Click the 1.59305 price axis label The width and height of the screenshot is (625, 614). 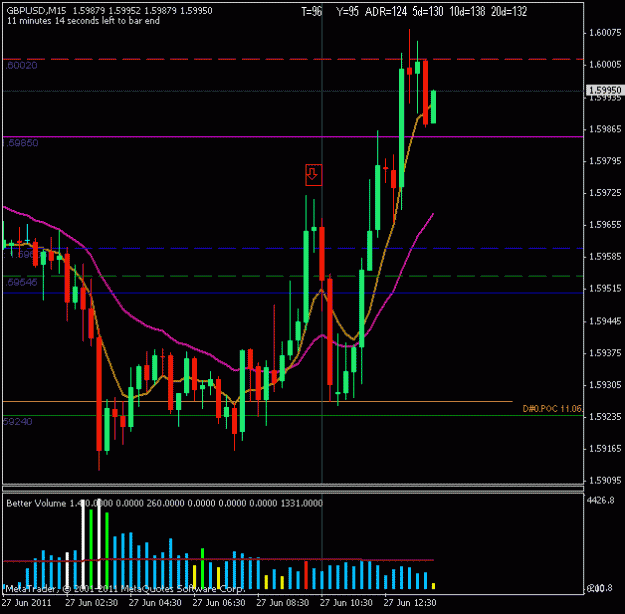[x=605, y=385]
